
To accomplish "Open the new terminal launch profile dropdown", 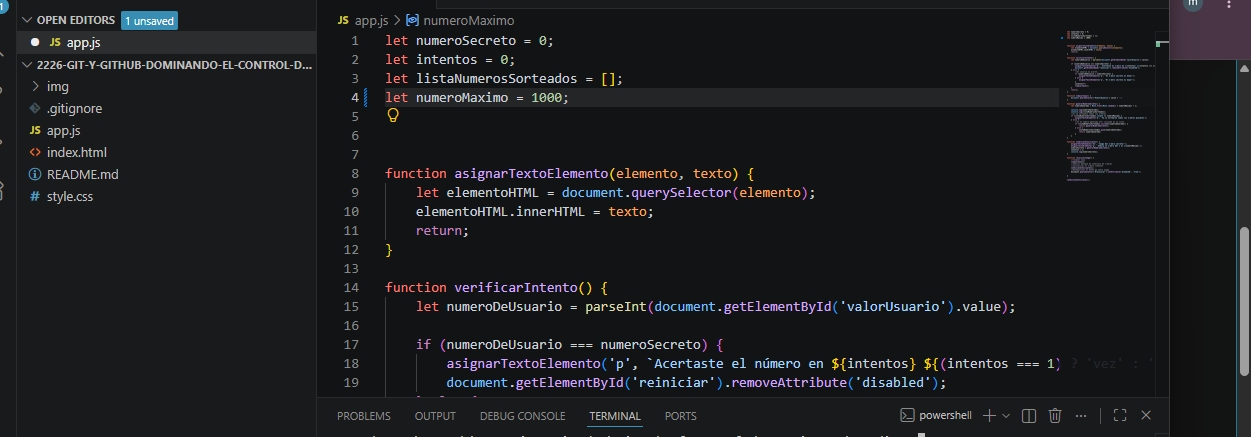I will point(1006,415).
